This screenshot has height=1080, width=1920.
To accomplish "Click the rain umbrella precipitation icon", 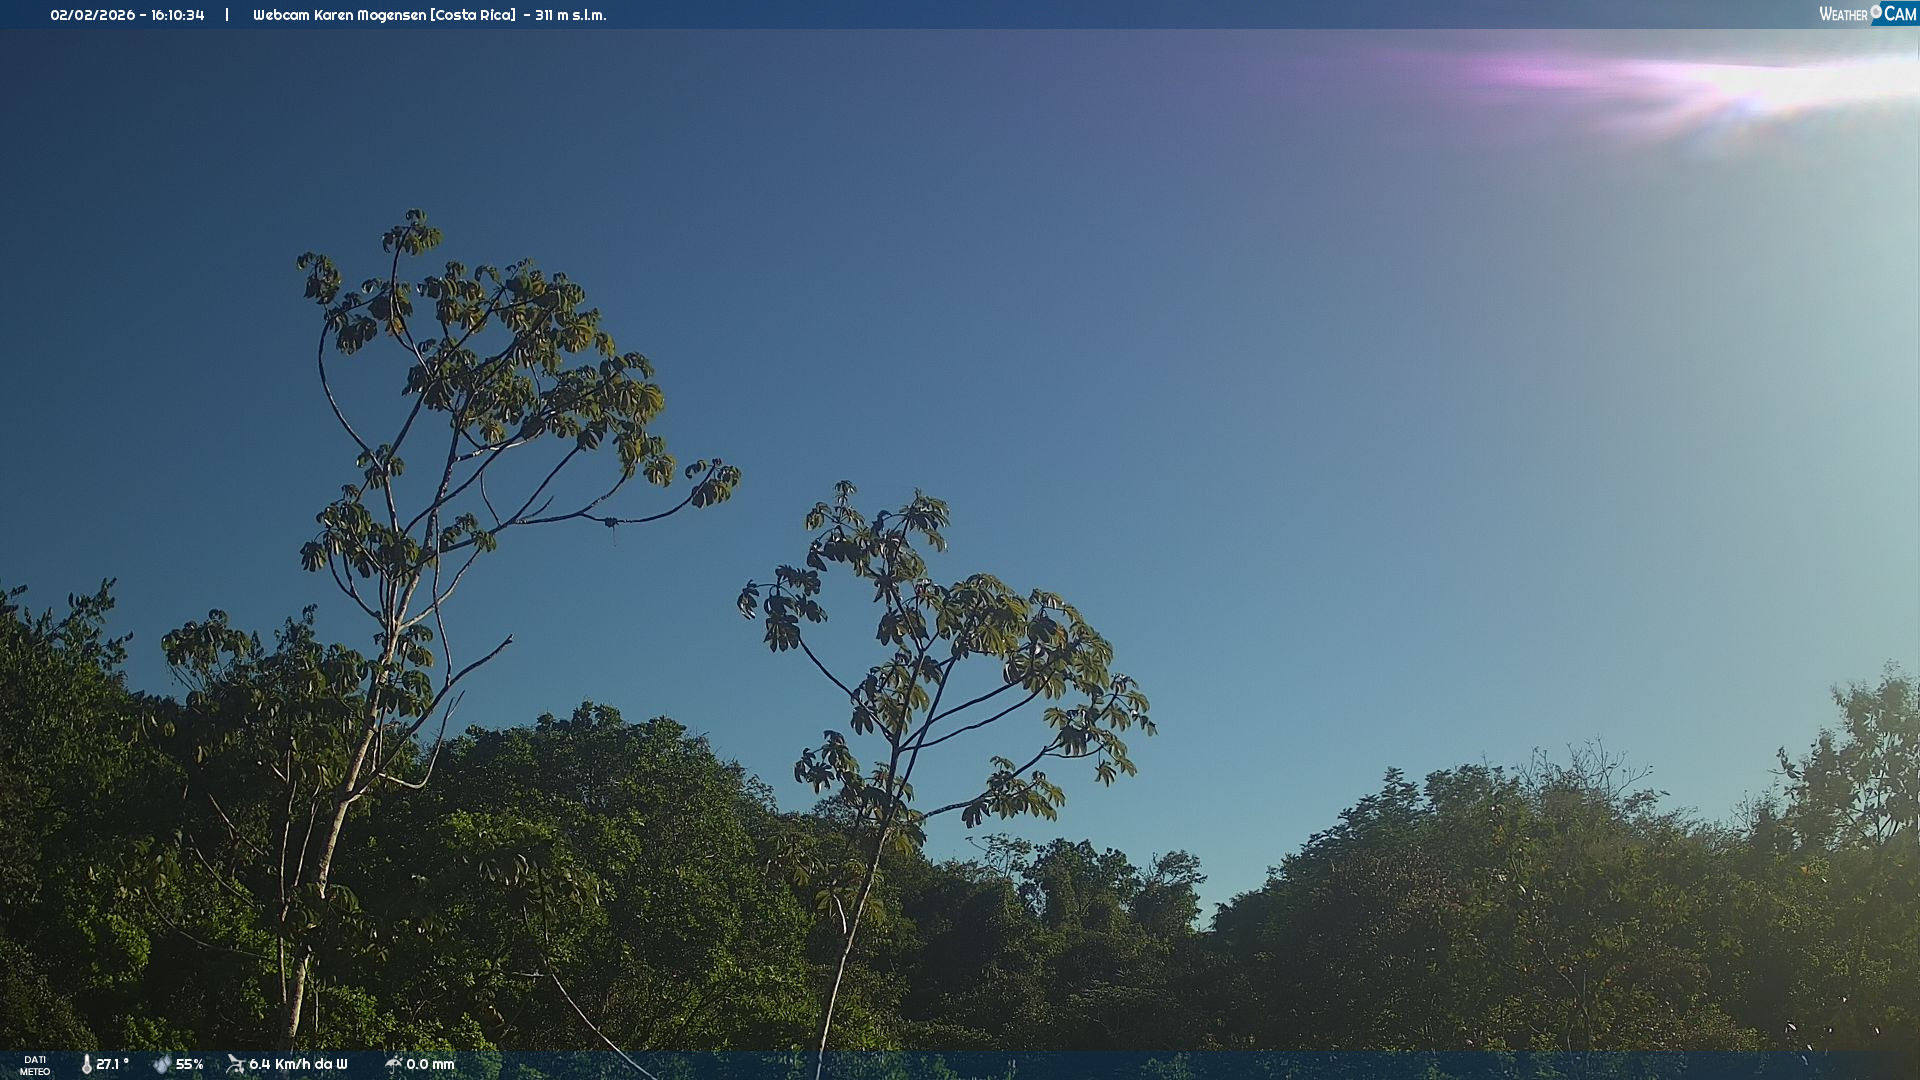I will [393, 1064].
